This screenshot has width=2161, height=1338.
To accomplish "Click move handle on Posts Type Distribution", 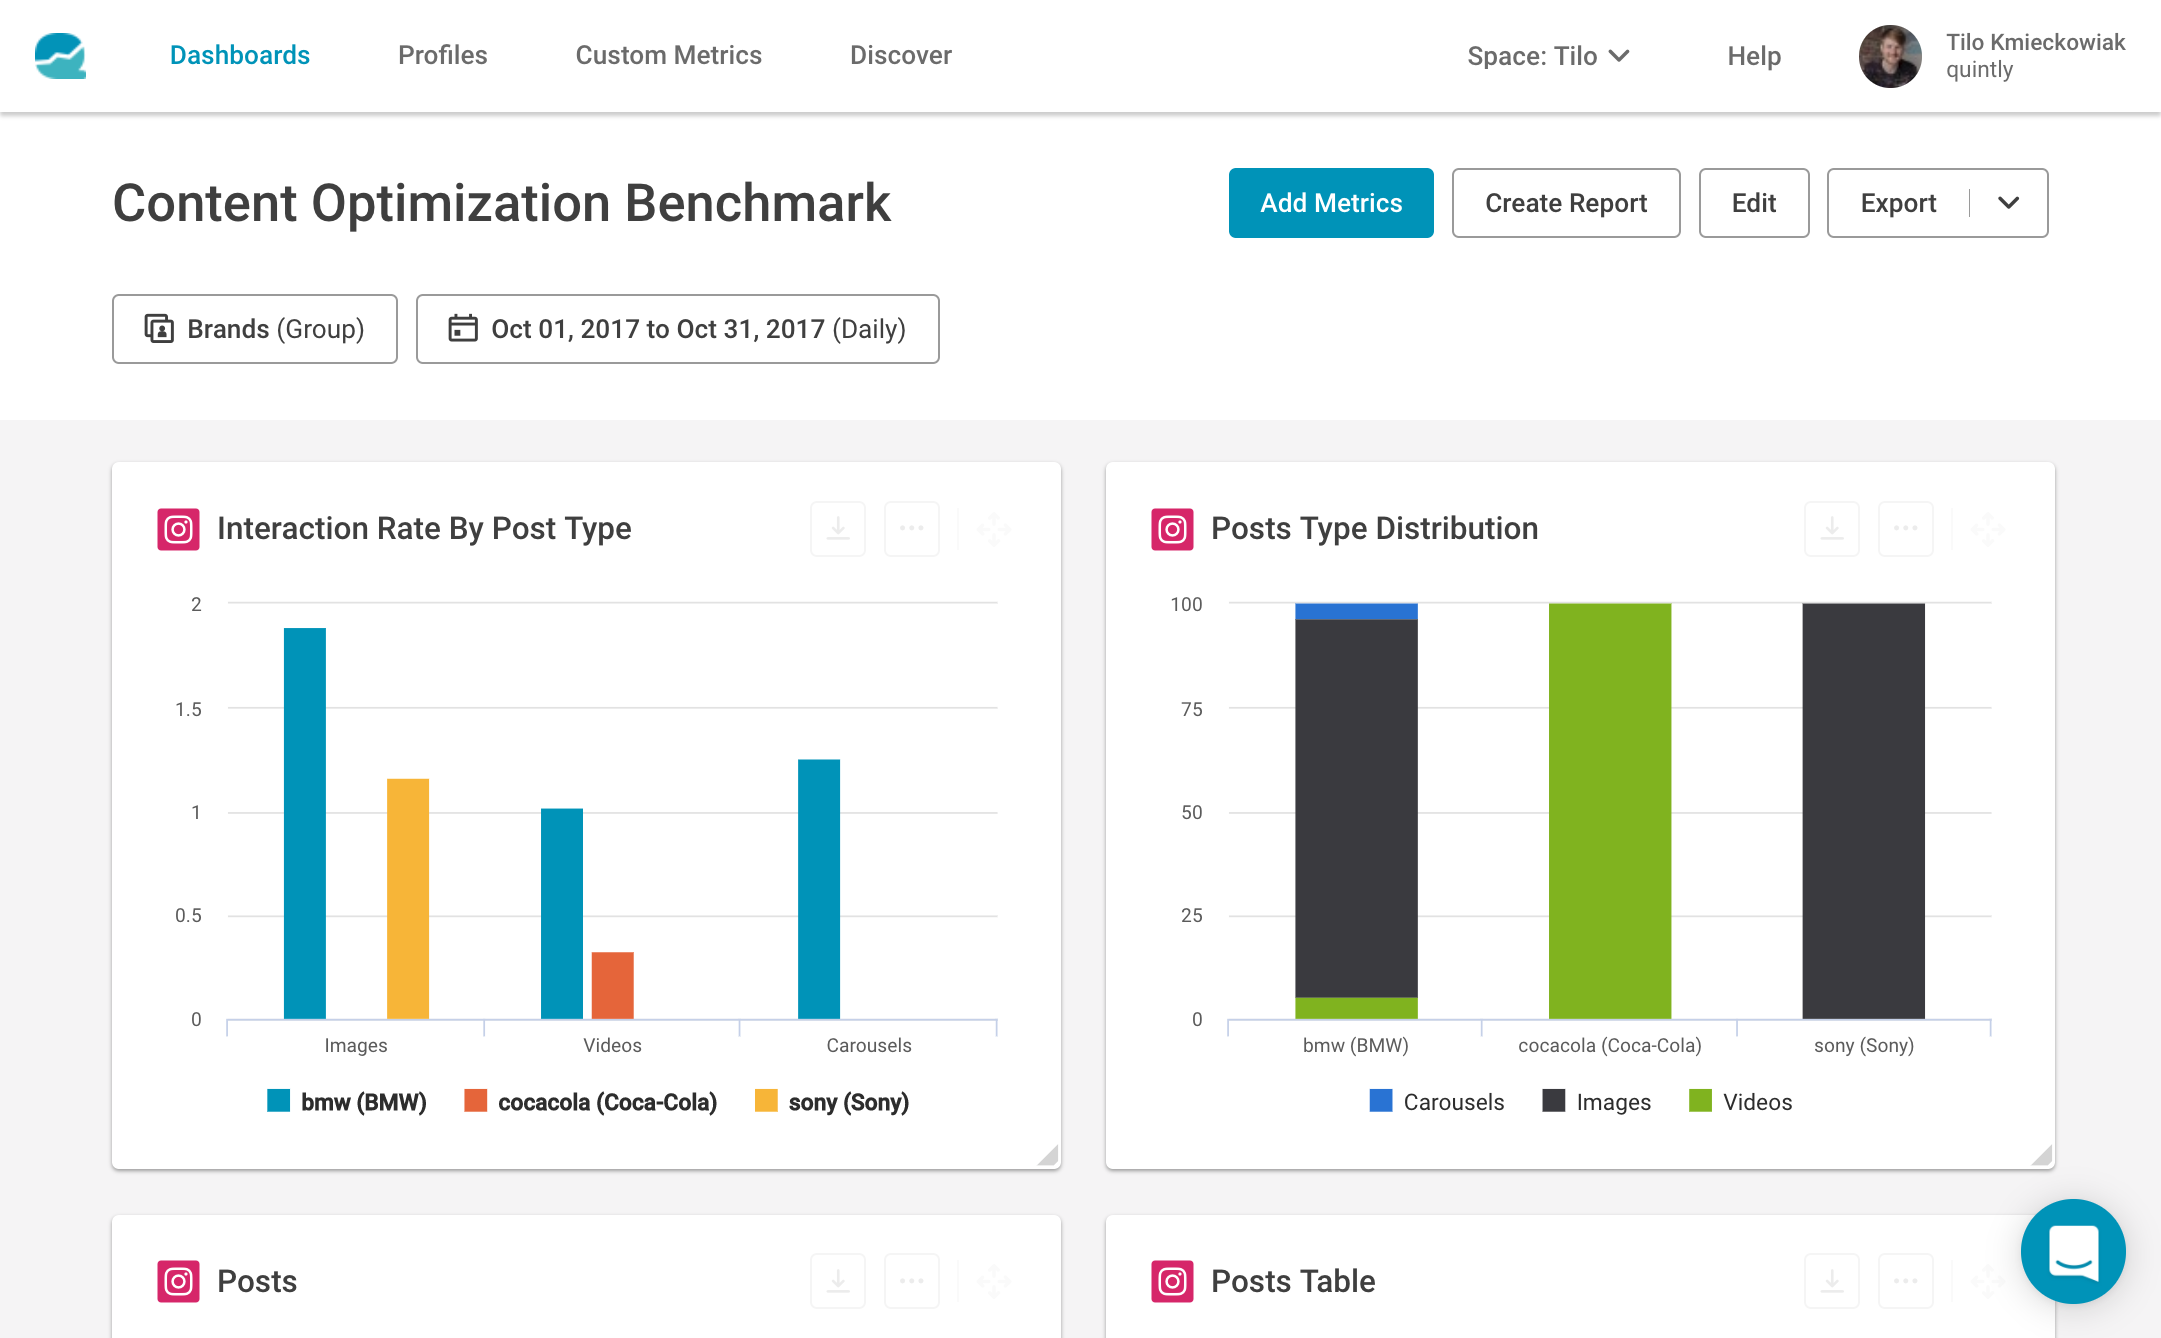I will pos(1987,528).
